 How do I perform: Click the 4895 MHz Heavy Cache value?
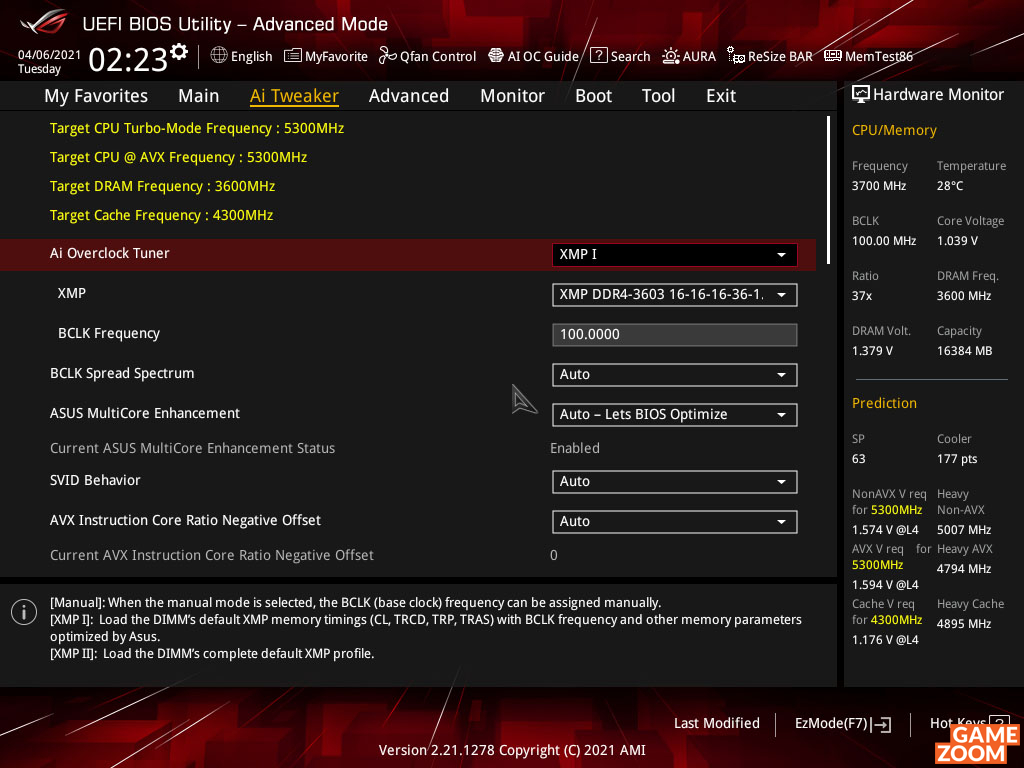pos(964,624)
